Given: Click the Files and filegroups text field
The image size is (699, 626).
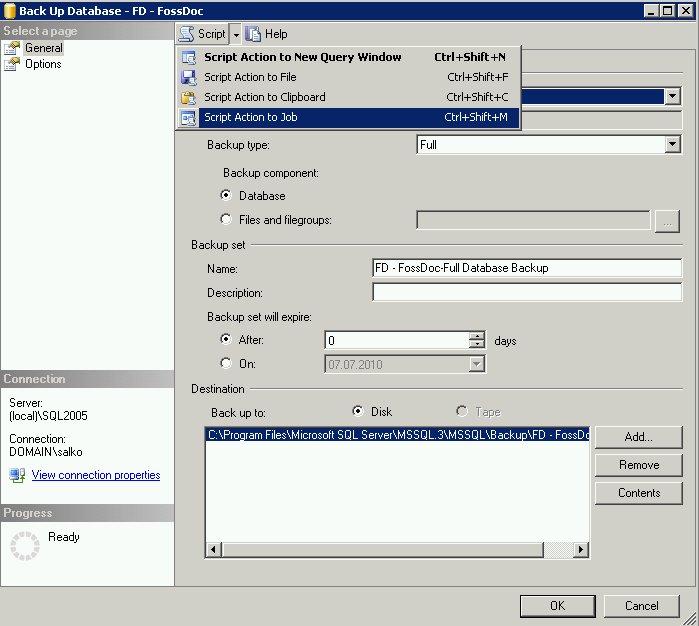Looking at the screenshot, I should (x=533, y=220).
